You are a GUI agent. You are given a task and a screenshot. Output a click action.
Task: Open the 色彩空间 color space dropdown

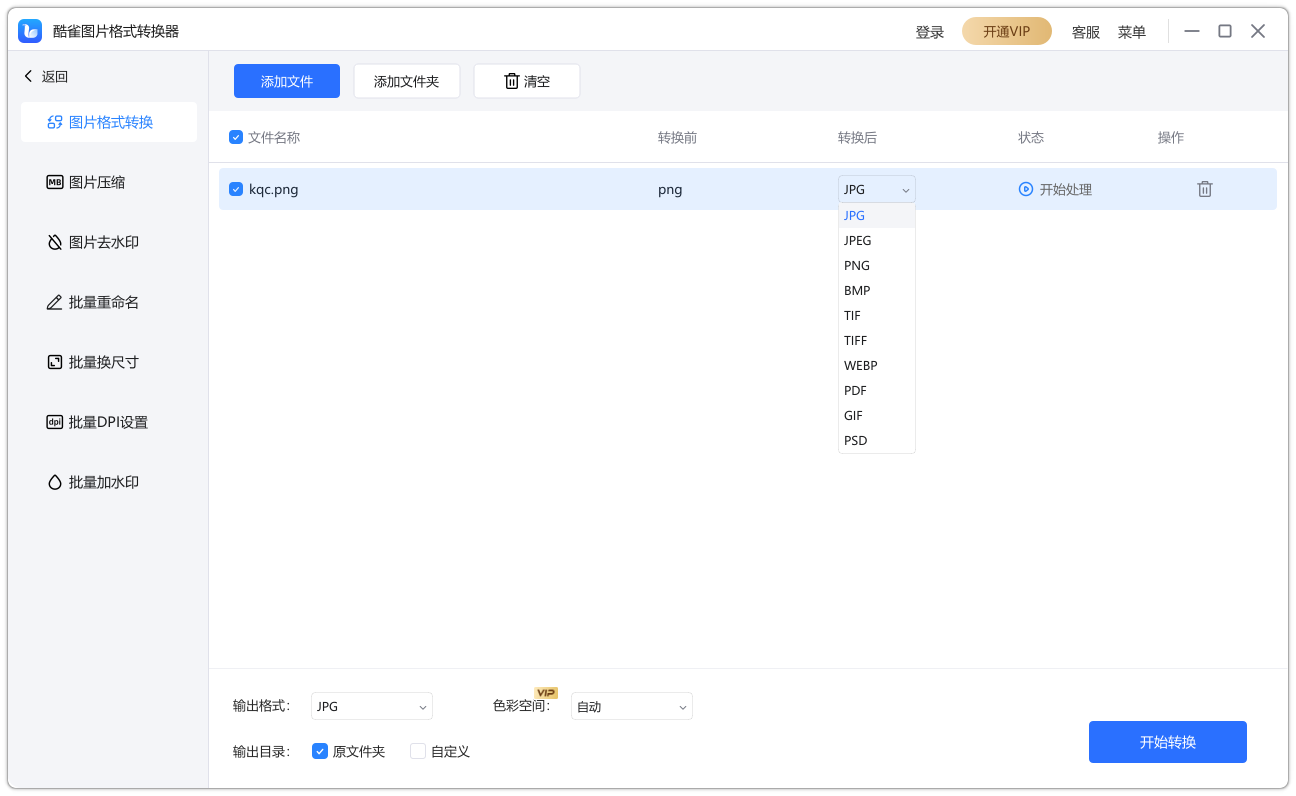tap(631, 706)
